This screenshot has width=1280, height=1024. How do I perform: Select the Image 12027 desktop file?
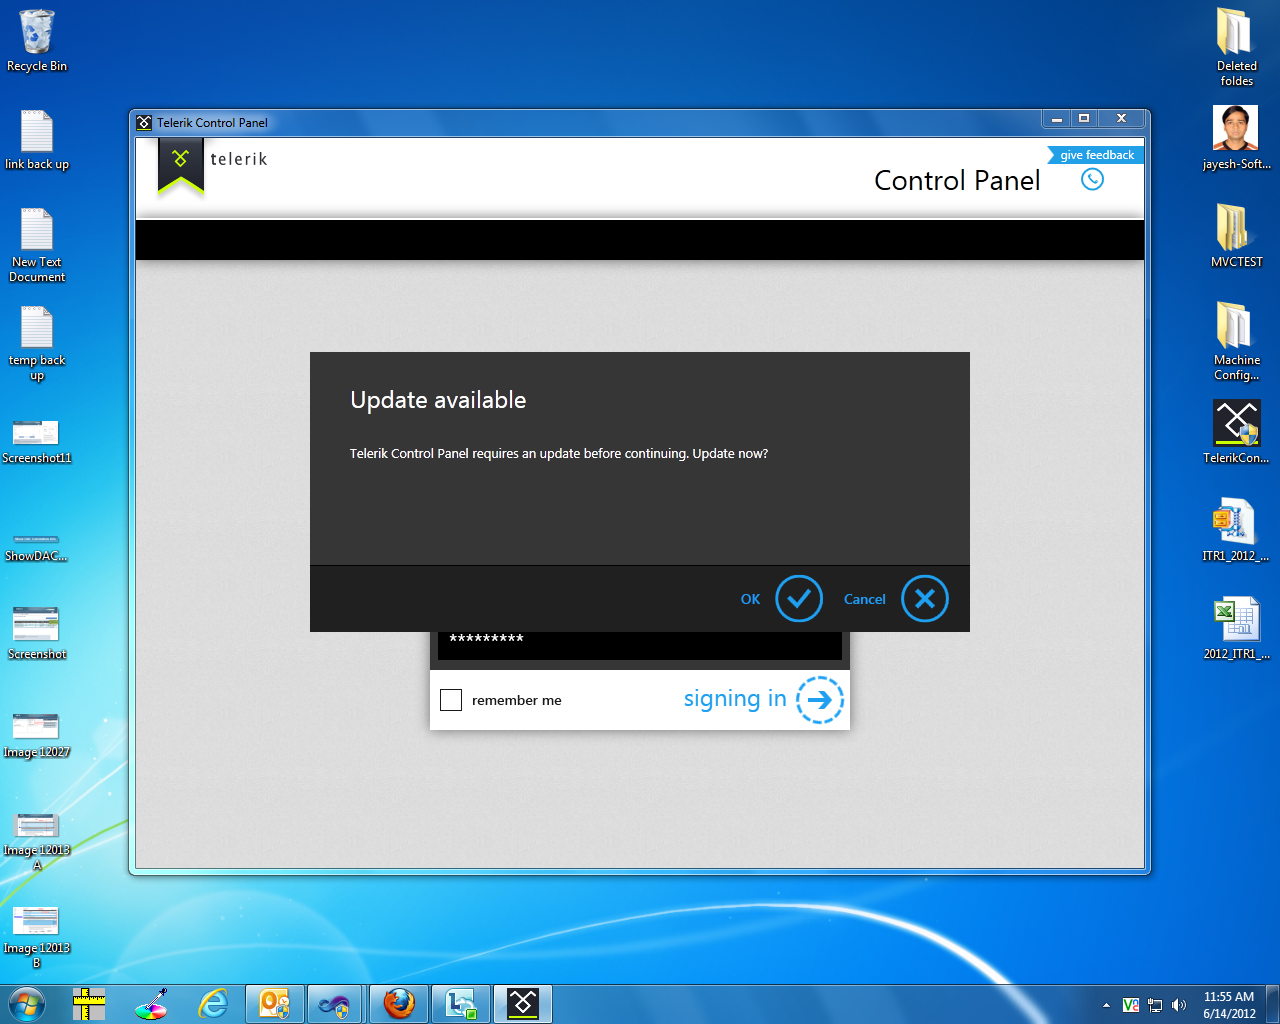tap(37, 736)
